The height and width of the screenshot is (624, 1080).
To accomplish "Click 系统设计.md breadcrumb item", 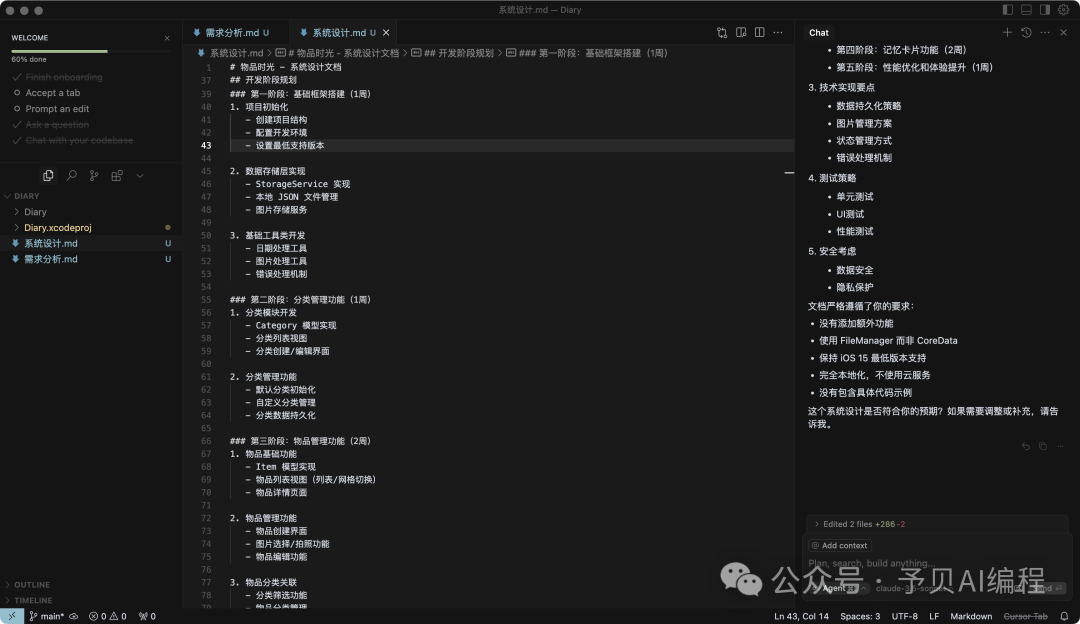I will click(230, 53).
